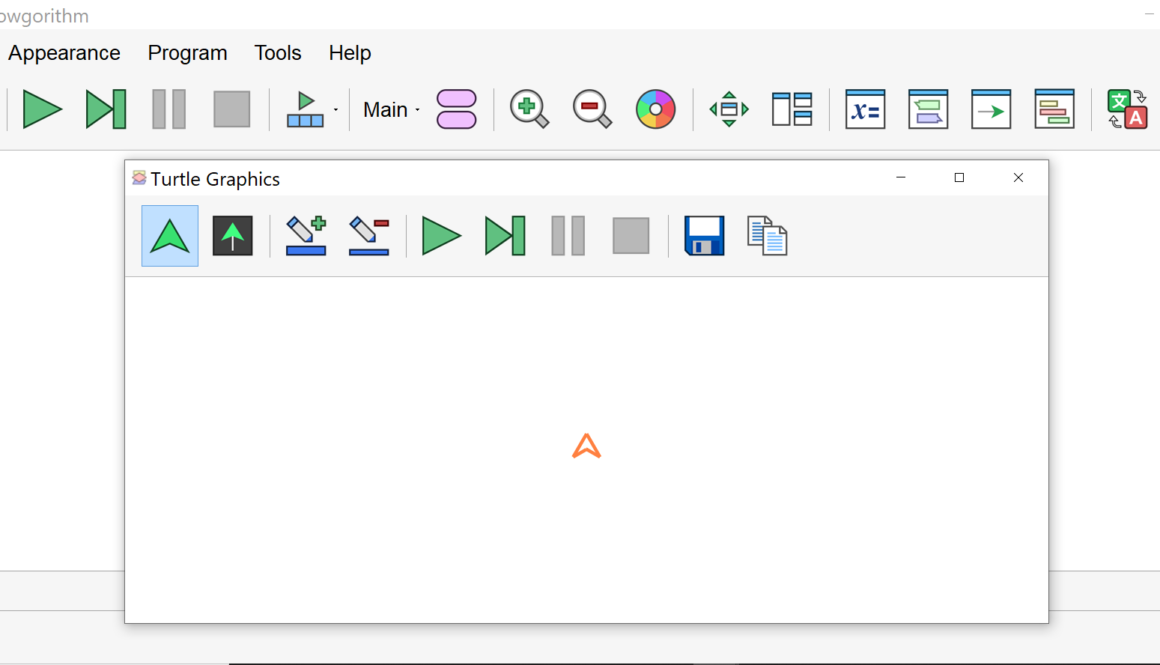
Task: Copy the turtle image to clipboard
Action: pyautogui.click(x=767, y=236)
